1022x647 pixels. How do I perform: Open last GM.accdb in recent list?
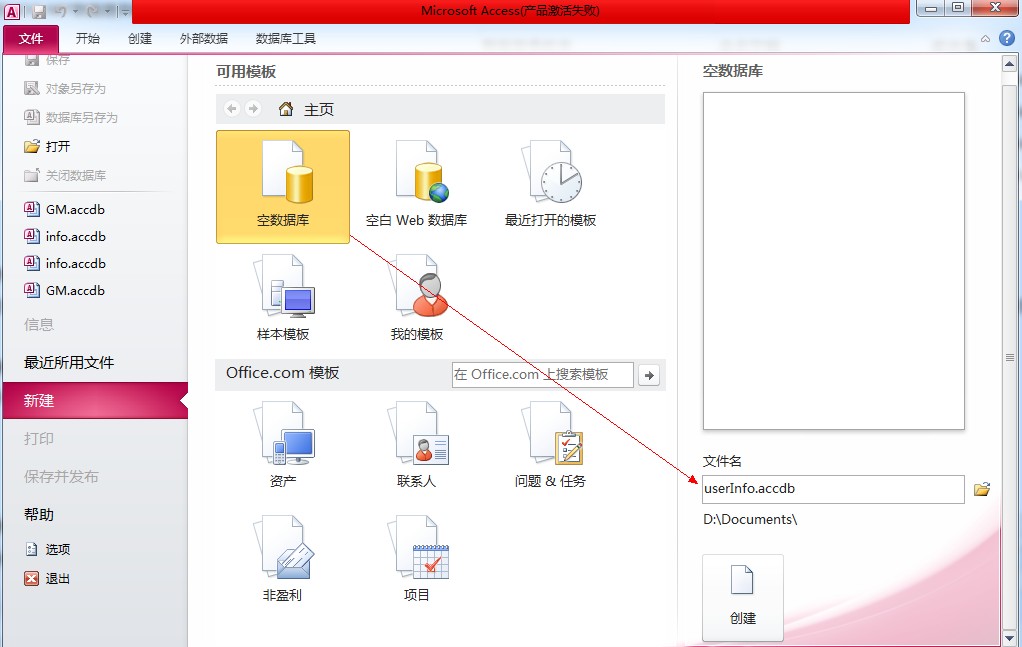[x=65, y=291]
